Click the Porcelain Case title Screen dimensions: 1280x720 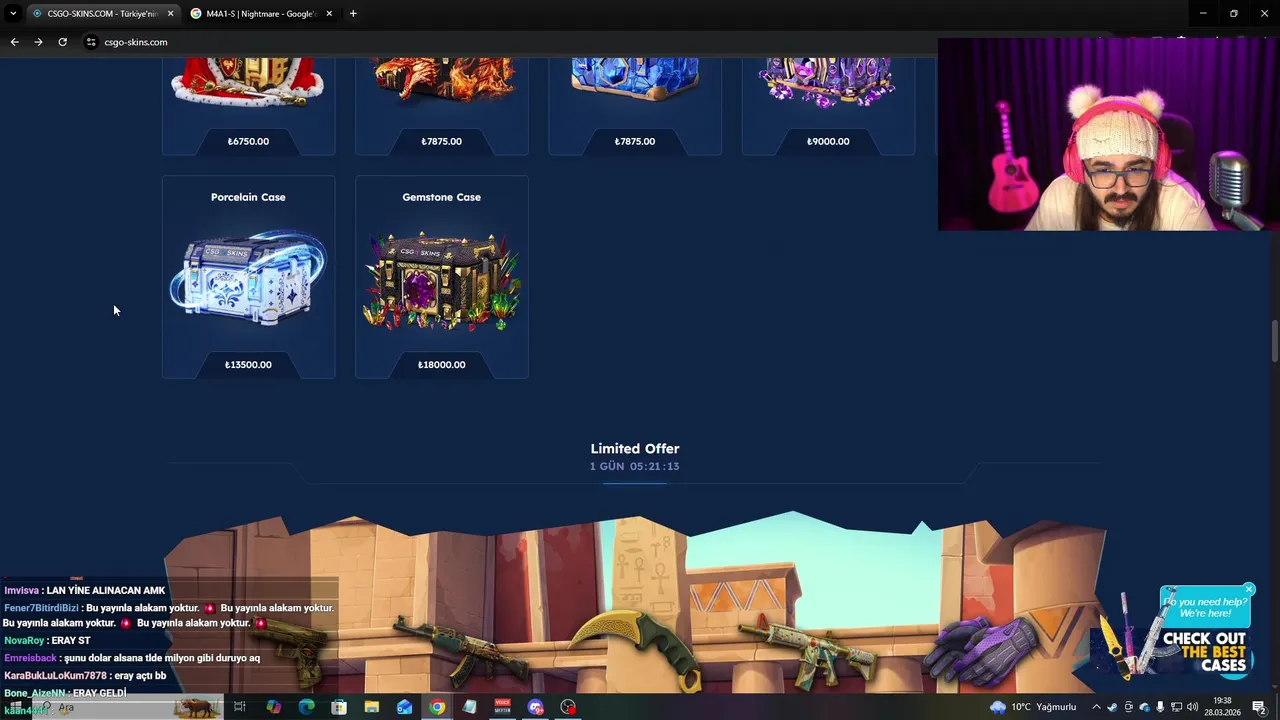[248, 197]
